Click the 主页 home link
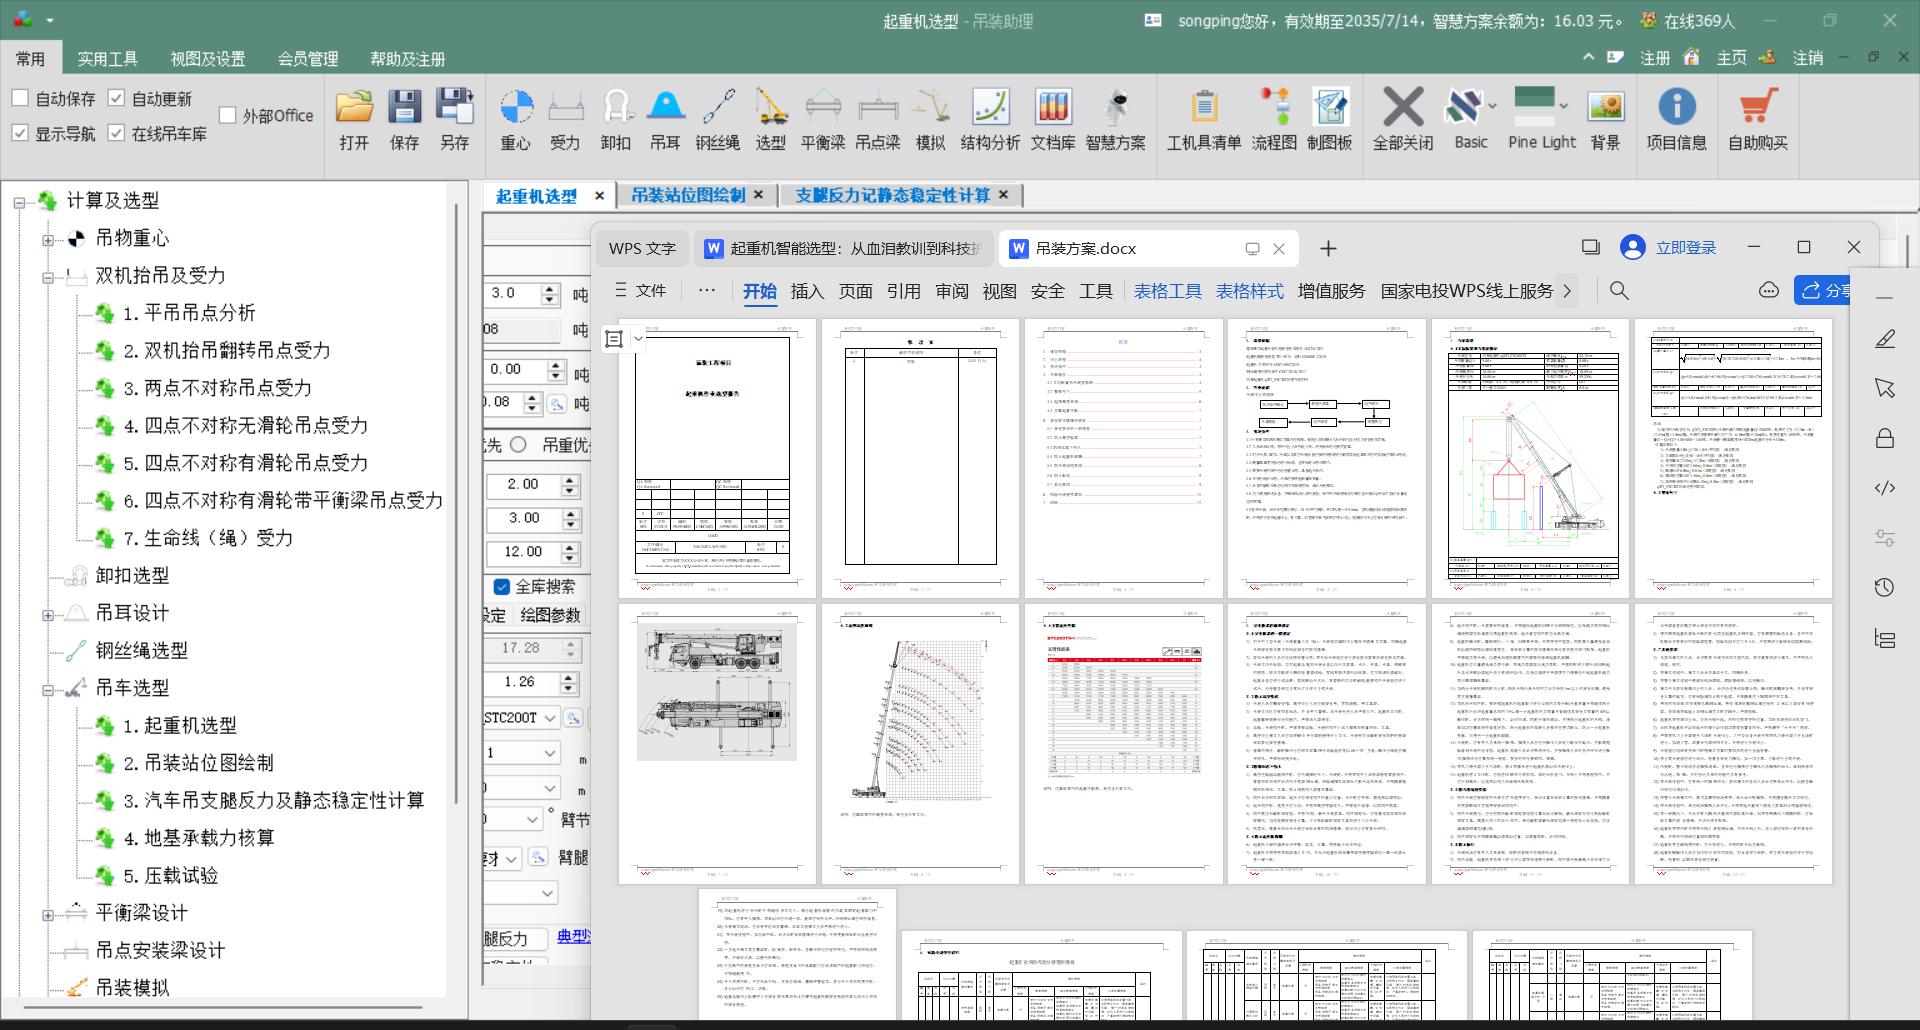The height and width of the screenshot is (1030, 1920). click(1732, 58)
